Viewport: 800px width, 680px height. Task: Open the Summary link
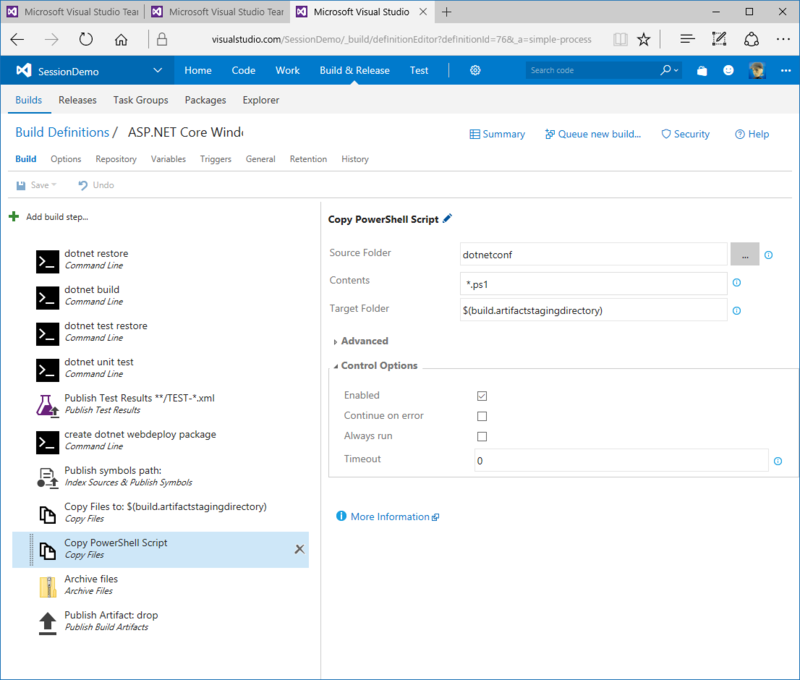[497, 134]
